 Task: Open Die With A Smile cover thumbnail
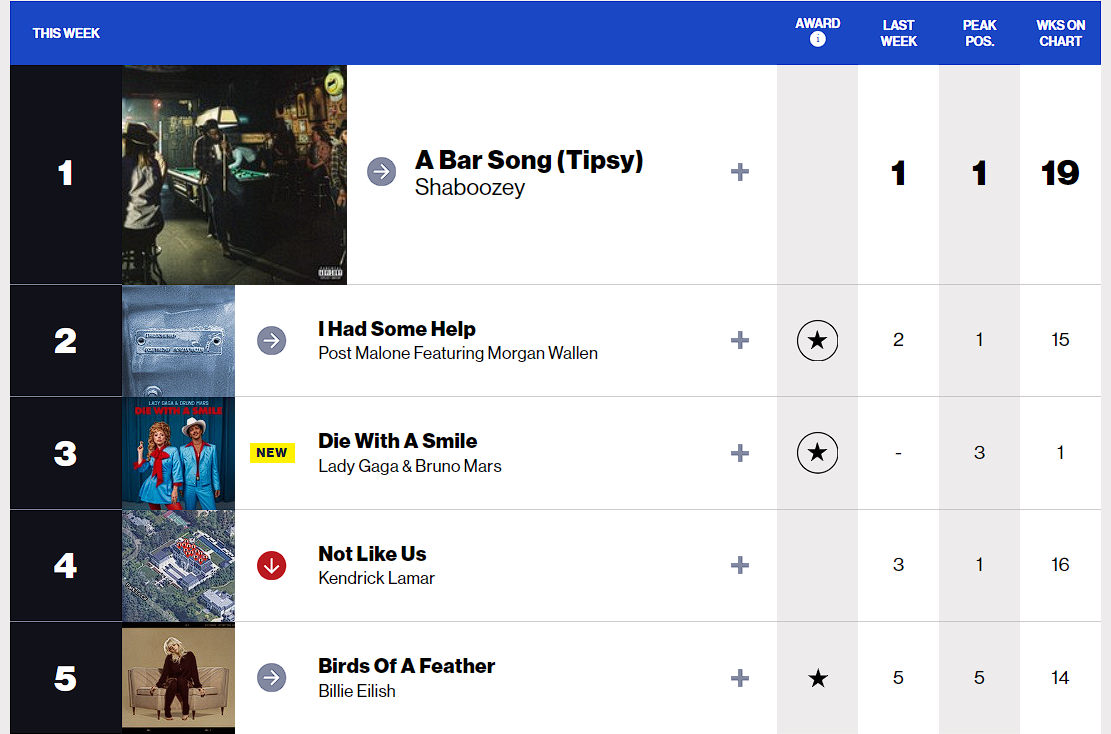[179, 453]
